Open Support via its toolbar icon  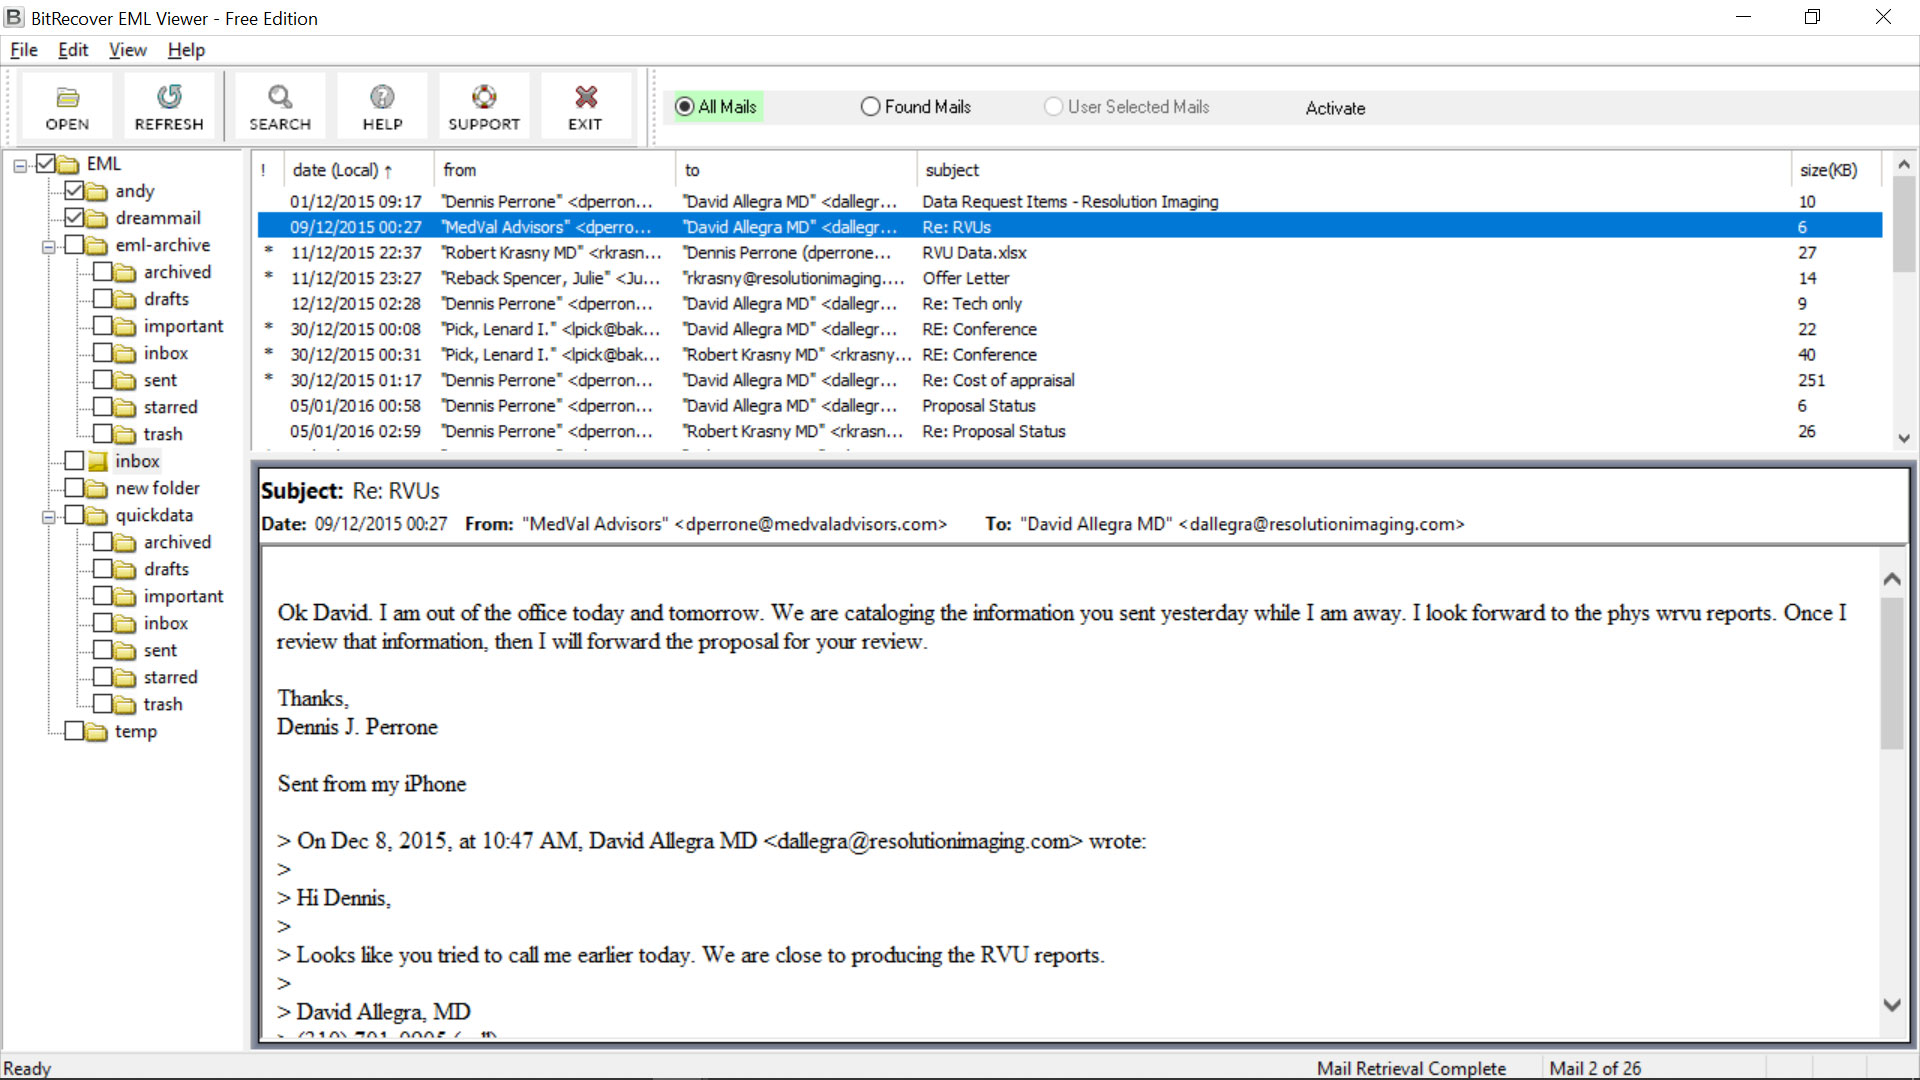coord(484,105)
